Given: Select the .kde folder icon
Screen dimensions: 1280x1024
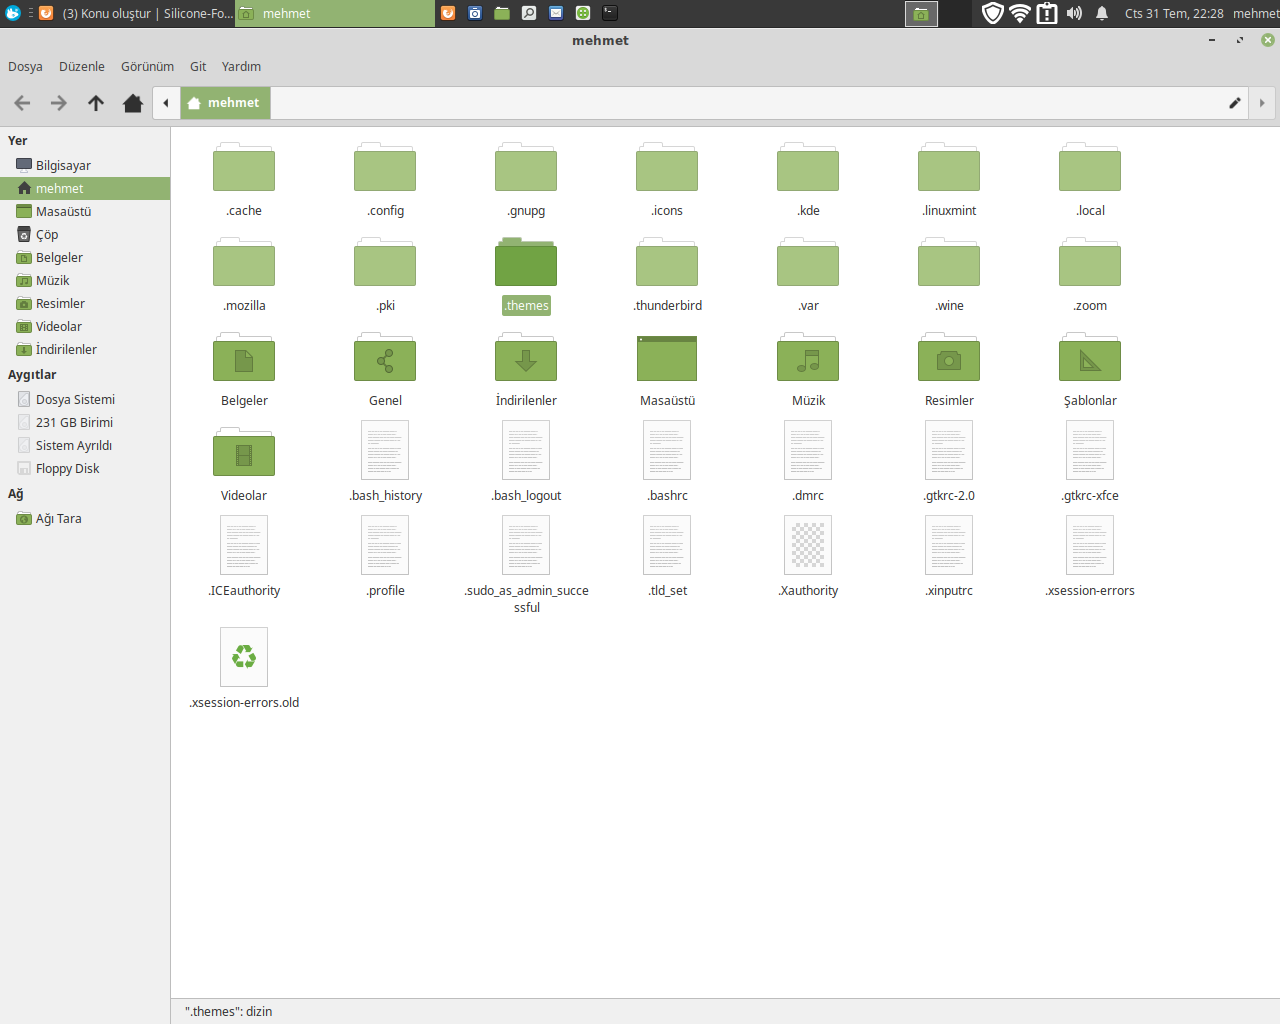Looking at the screenshot, I should 808,167.
